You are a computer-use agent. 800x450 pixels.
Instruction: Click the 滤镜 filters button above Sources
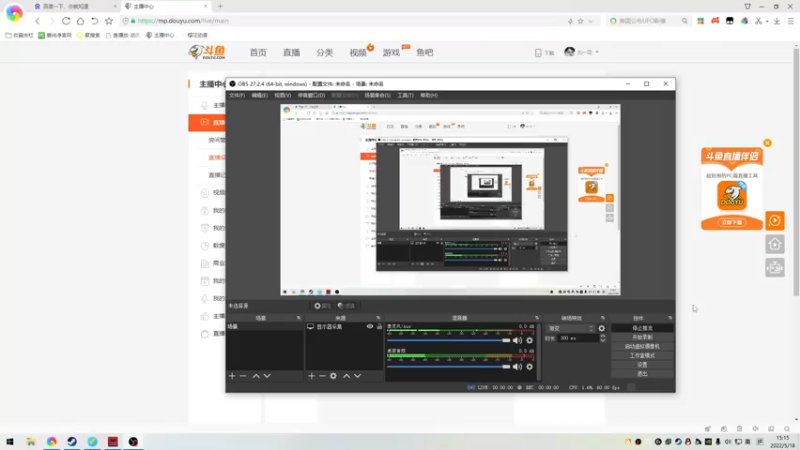346,306
